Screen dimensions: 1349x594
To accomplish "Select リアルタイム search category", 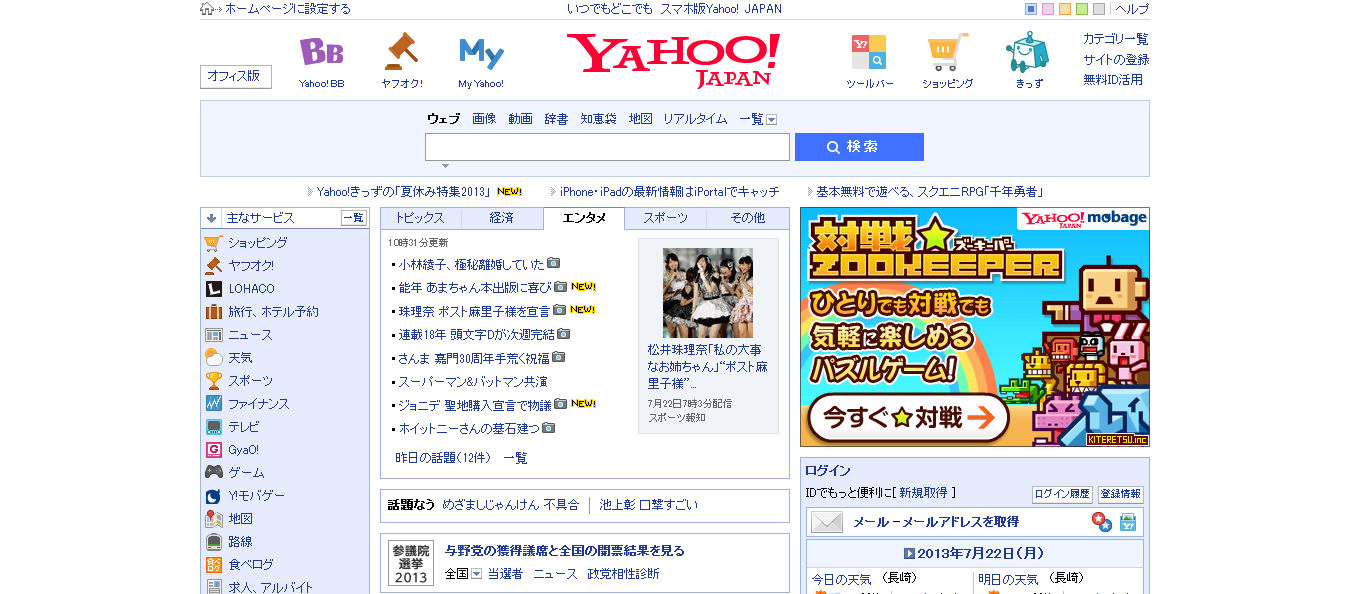I will coord(695,119).
